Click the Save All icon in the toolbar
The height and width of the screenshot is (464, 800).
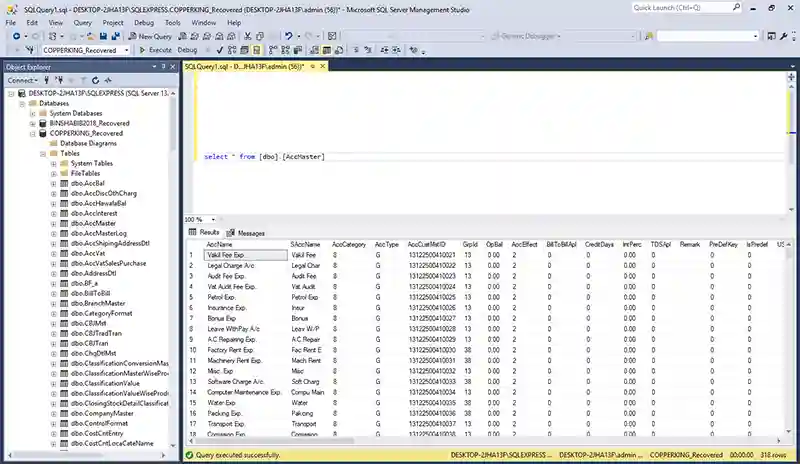[115, 36]
